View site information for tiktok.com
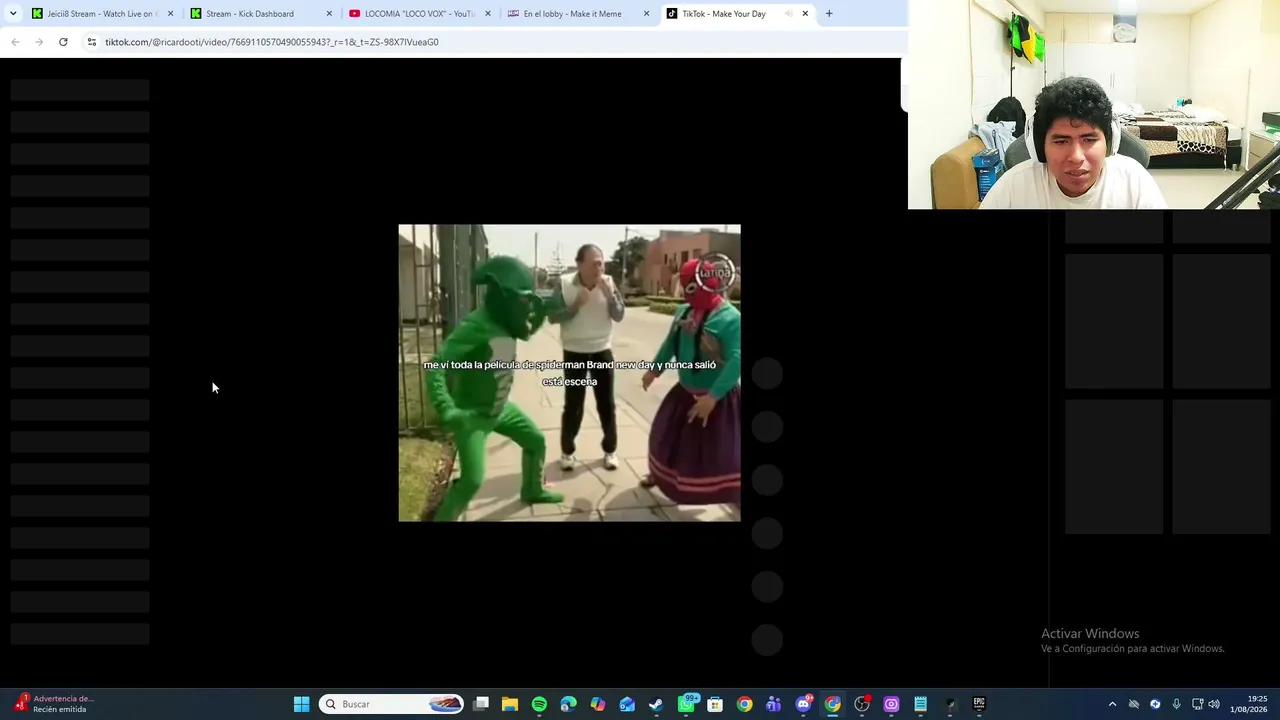 (92, 42)
